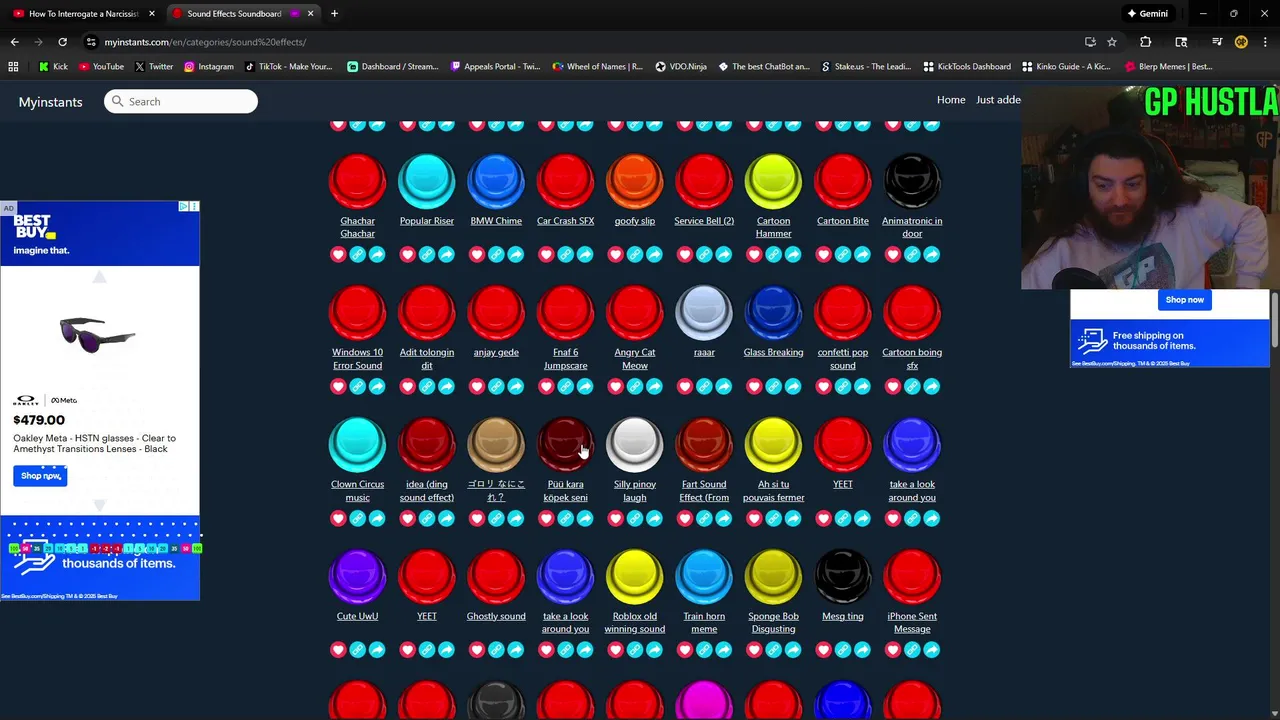Favorite the Fnaf 6 Jumpscare sound
This screenshot has width=1280, height=720.
pos(546,387)
